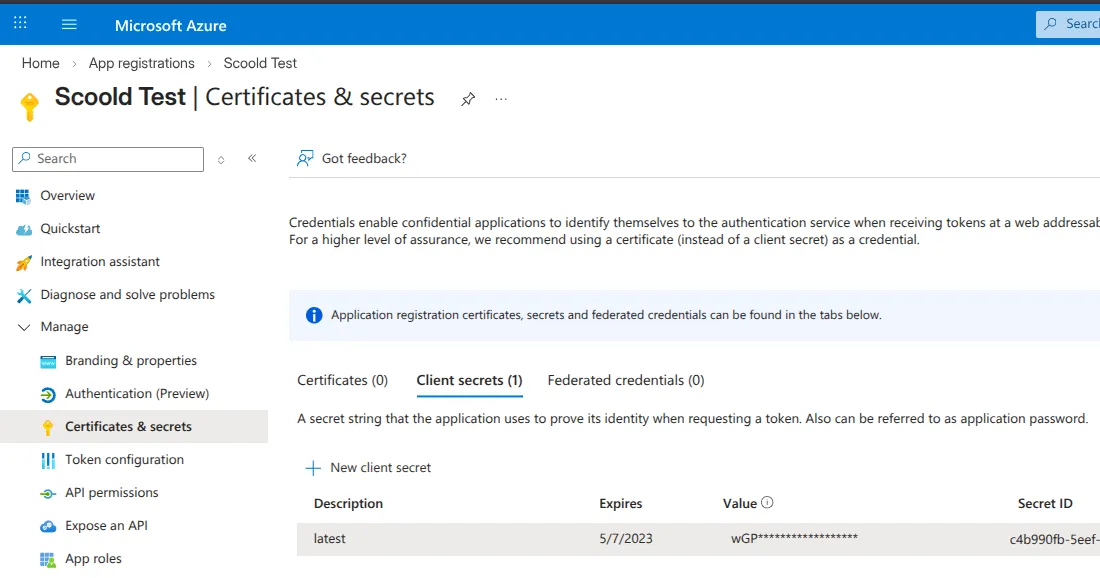Click the Value info tooltip icon
Screen dimensions: 1100x578
[767, 503]
